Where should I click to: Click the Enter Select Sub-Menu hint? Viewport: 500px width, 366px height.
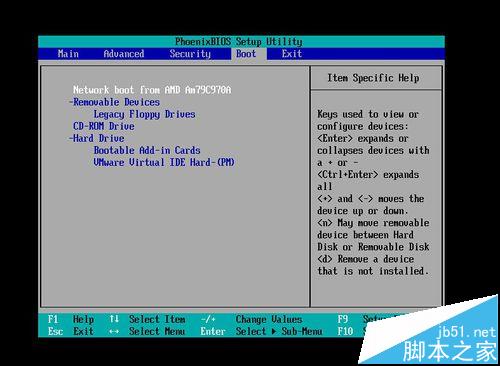(261, 331)
